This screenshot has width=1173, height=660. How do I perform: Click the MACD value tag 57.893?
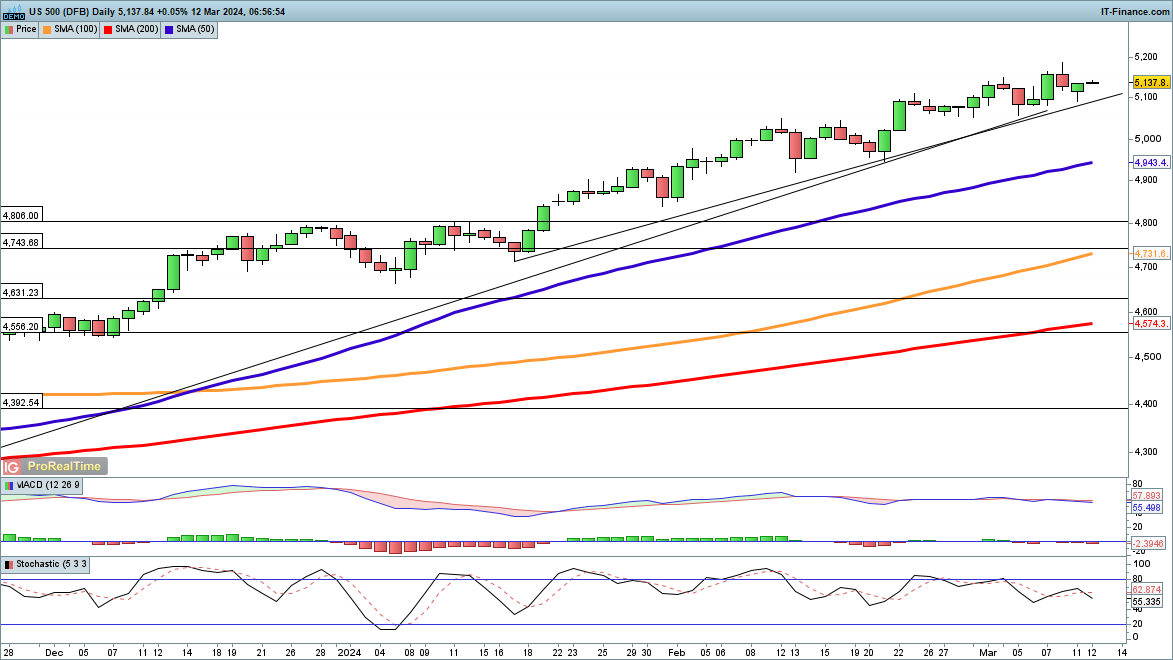coord(1147,496)
